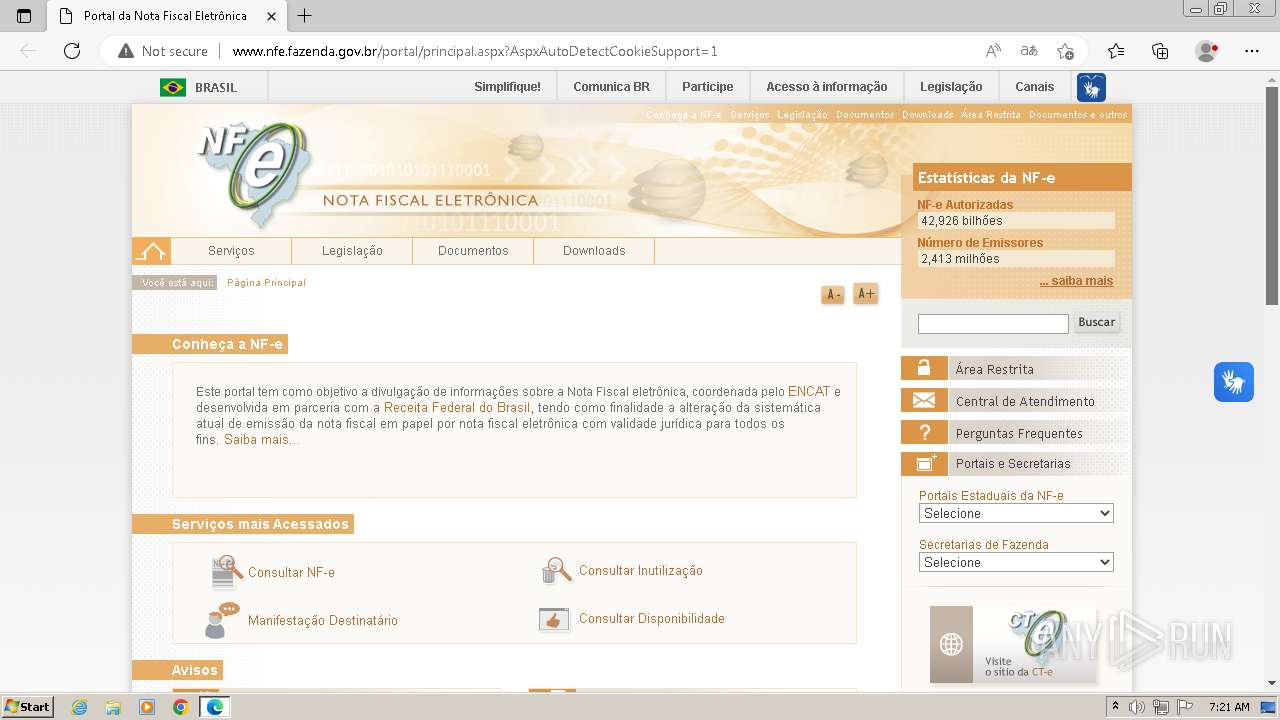Click Documentos e outros in top strip
This screenshot has height=720, width=1280.
point(1078,115)
